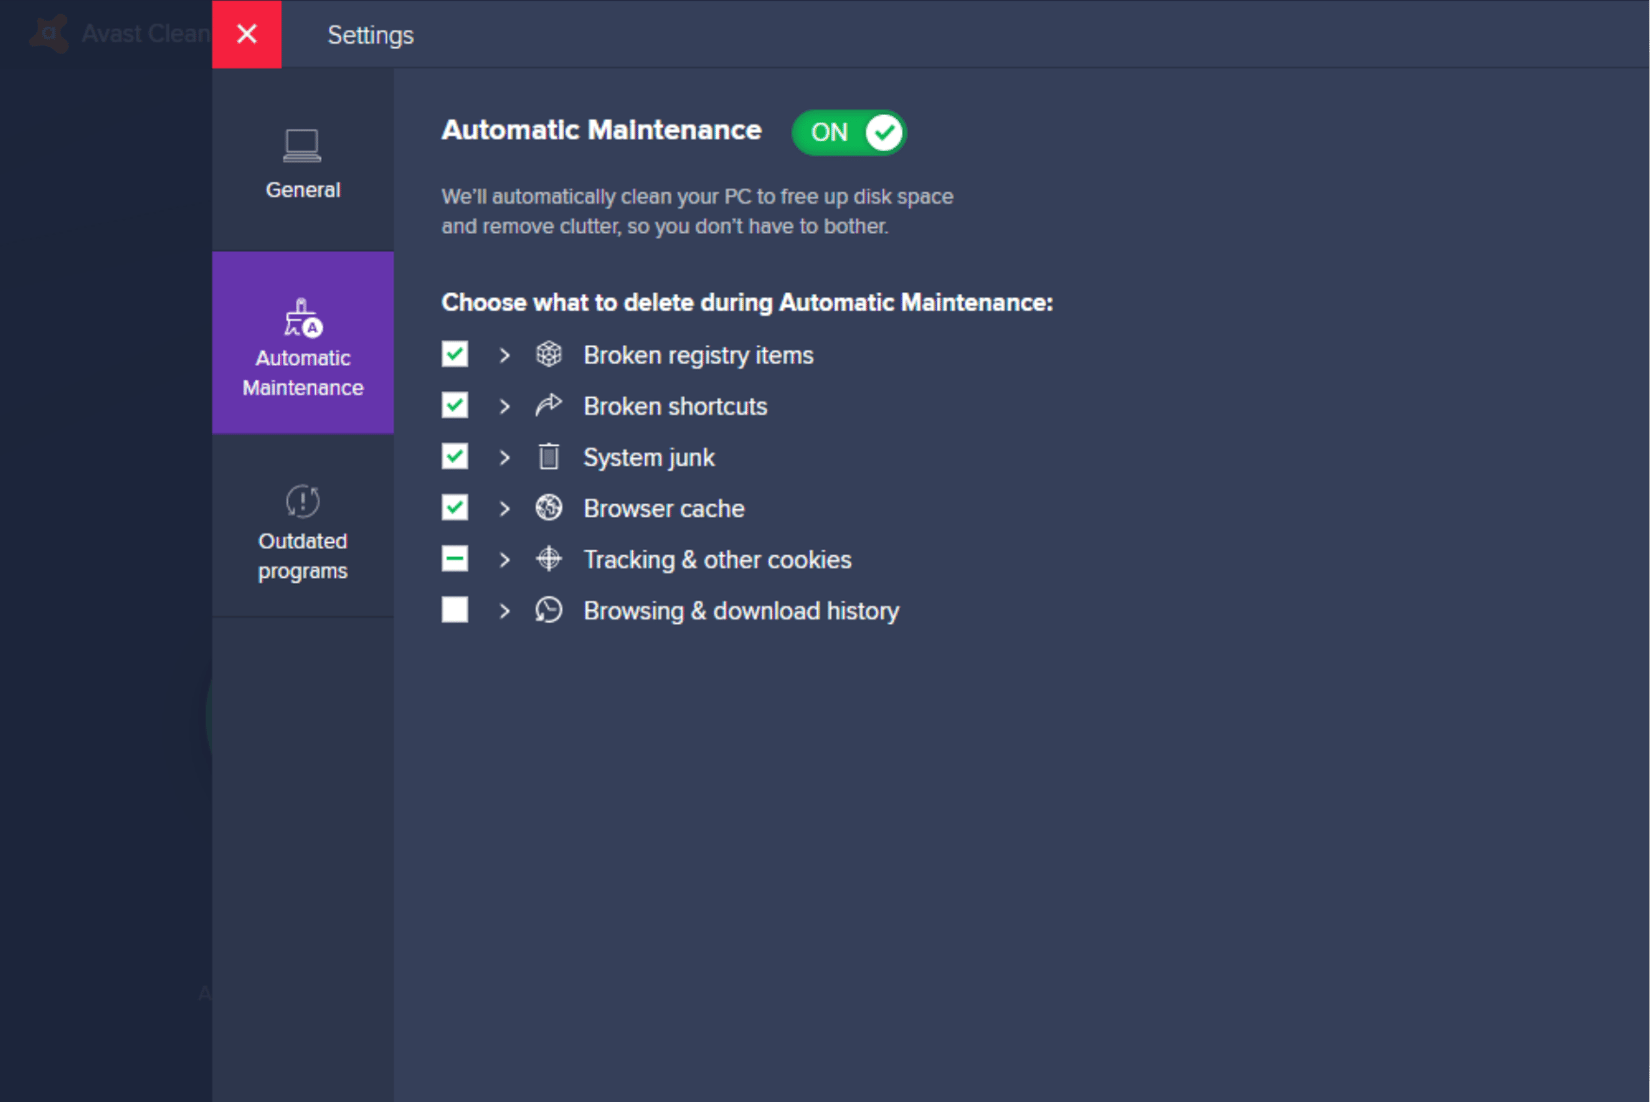Click the Settings header label
This screenshot has width=1650, height=1102.
click(x=369, y=34)
